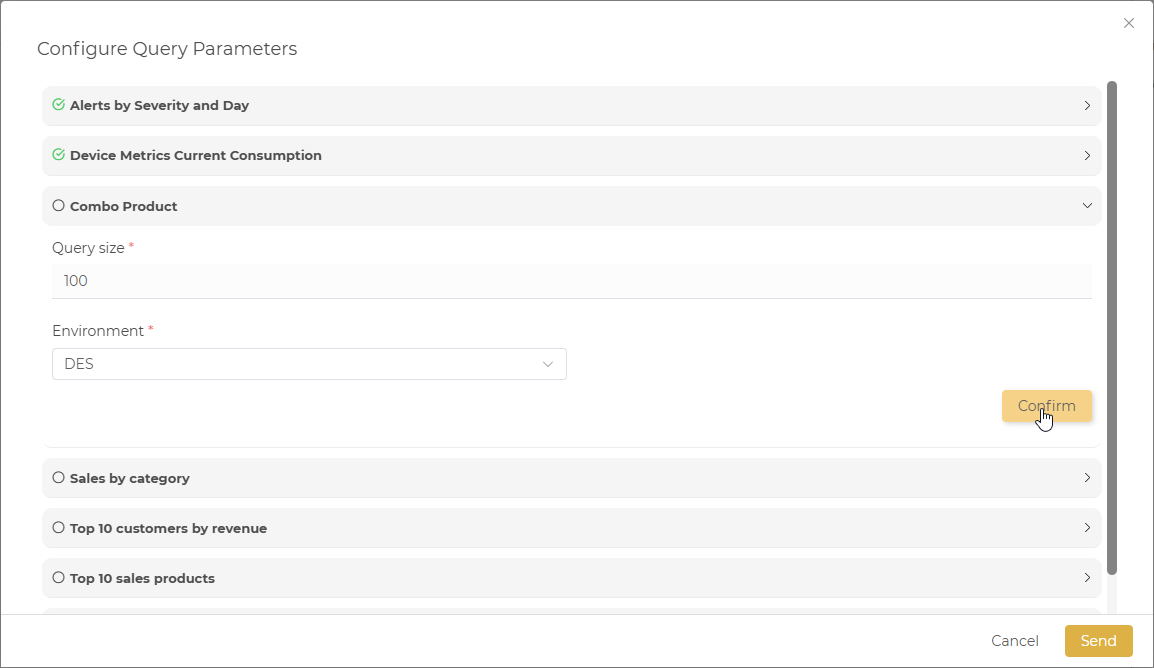Click green checkmark on Alerts by Severity and Day

pos(58,105)
